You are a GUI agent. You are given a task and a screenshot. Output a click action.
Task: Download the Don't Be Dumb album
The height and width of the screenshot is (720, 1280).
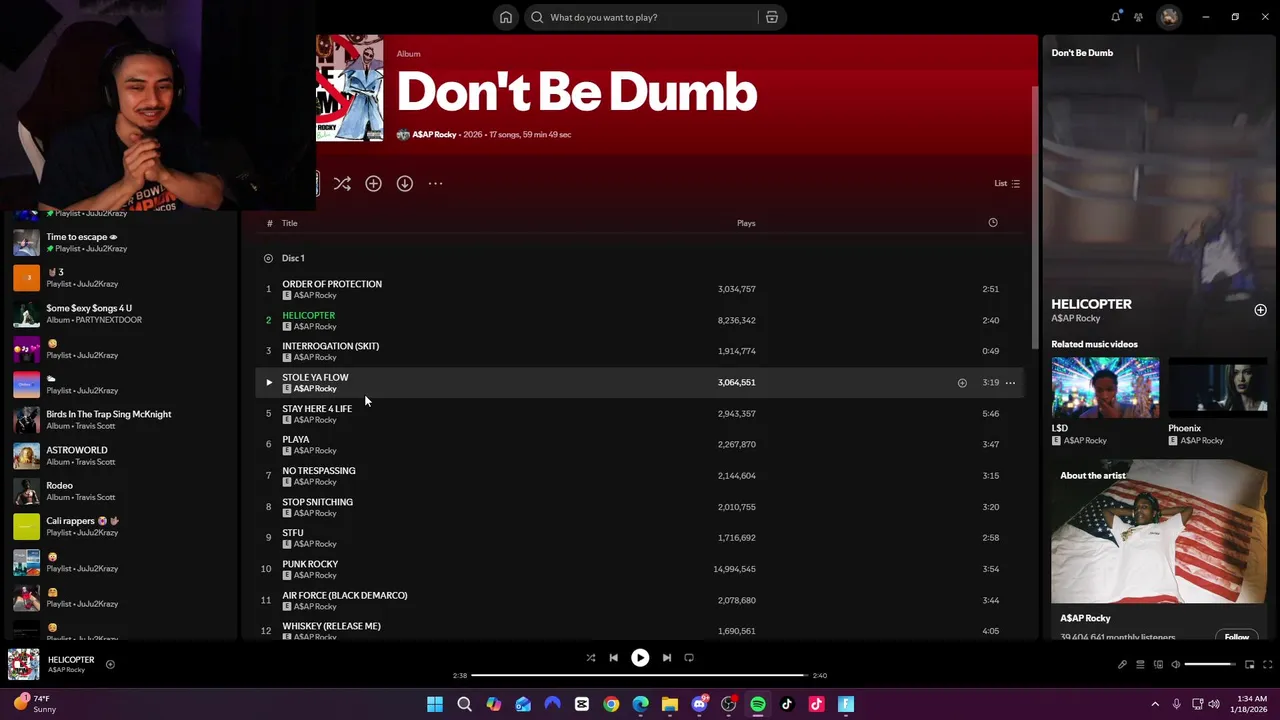pyautogui.click(x=404, y=184)
